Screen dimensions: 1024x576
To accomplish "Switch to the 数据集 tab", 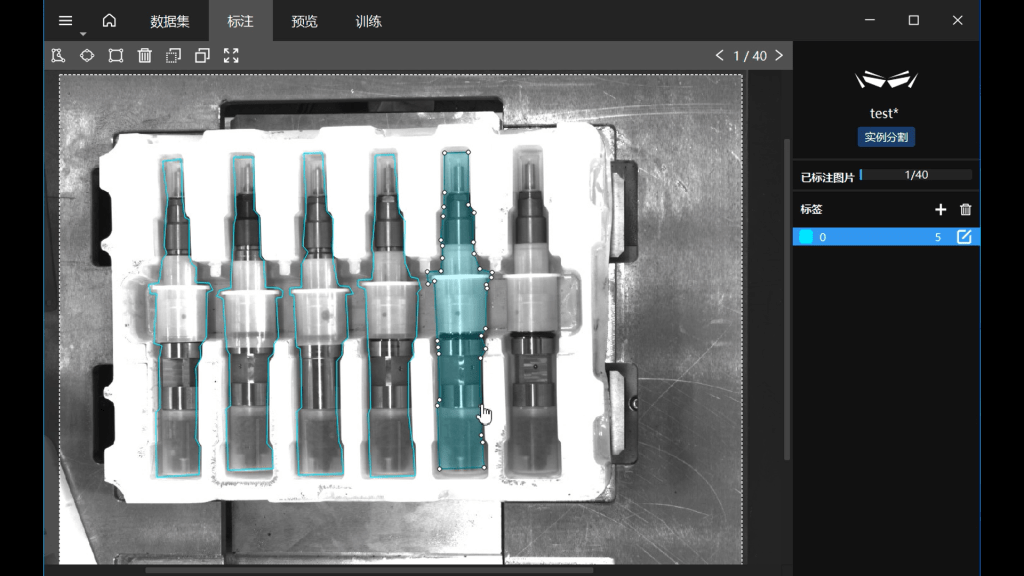I will (170, 21).
